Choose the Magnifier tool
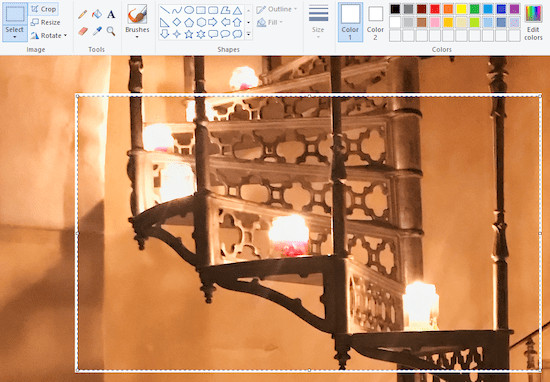The height and width of the screenshot is (382, 550). point(111,31)
